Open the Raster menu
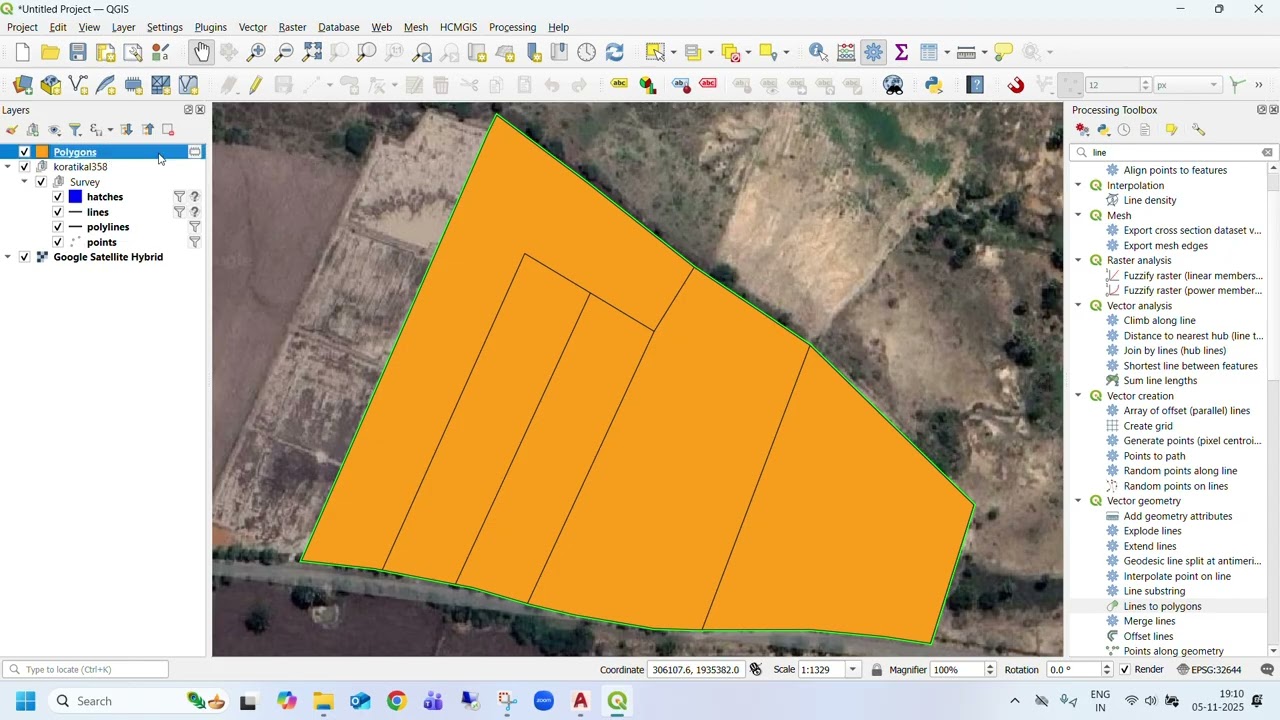1280x720 pixels. coord(292,27)
